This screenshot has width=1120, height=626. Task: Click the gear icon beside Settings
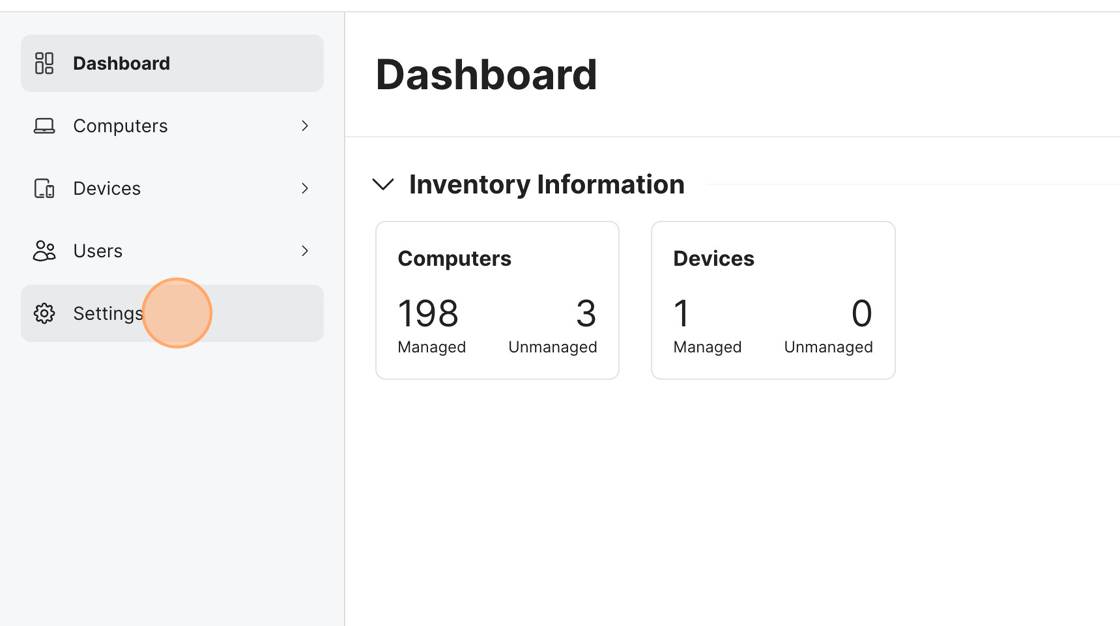point(44,313)
